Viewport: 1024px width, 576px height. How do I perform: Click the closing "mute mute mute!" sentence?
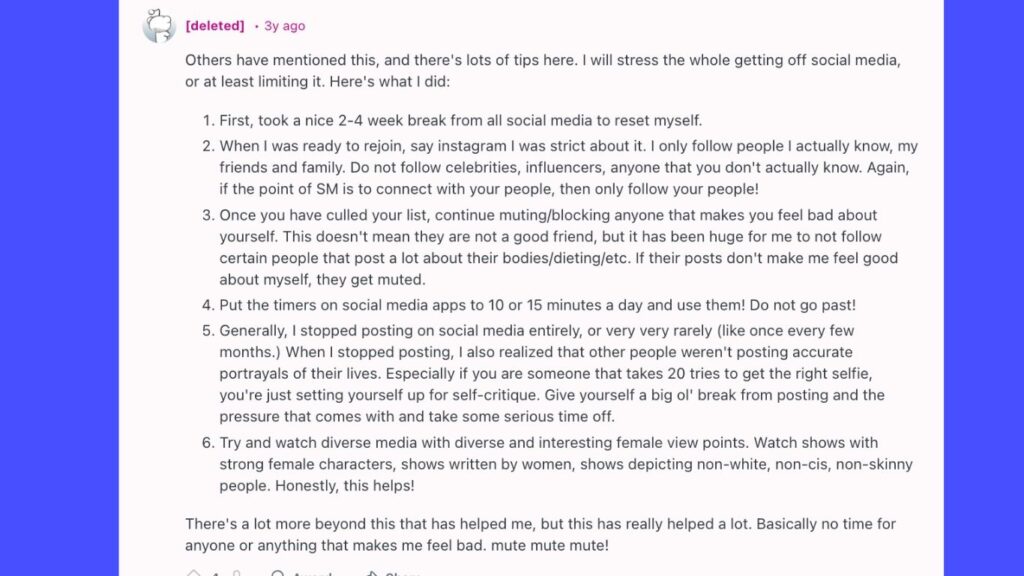[565, 545]
